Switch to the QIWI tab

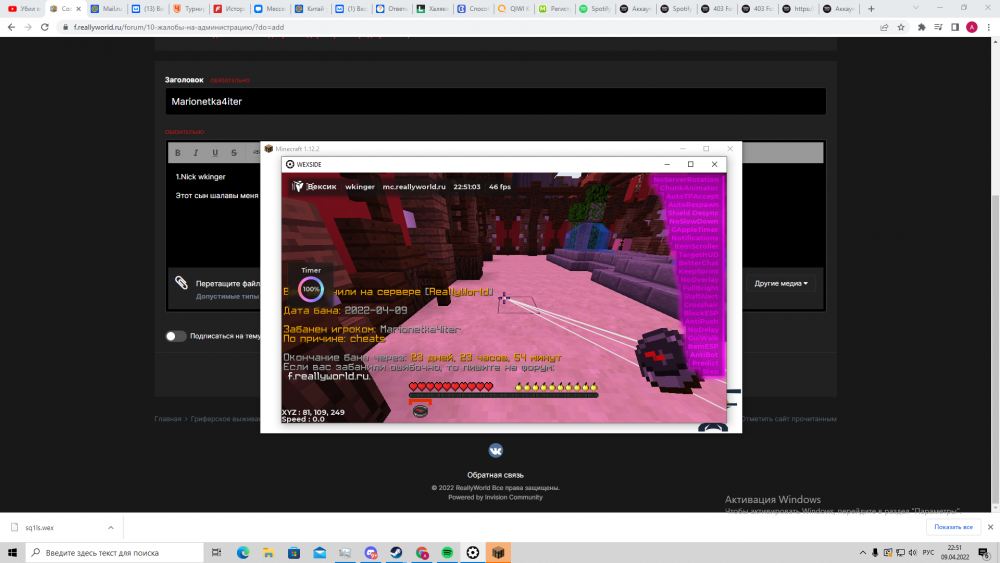pyautogui.click(x=515, y=9)
